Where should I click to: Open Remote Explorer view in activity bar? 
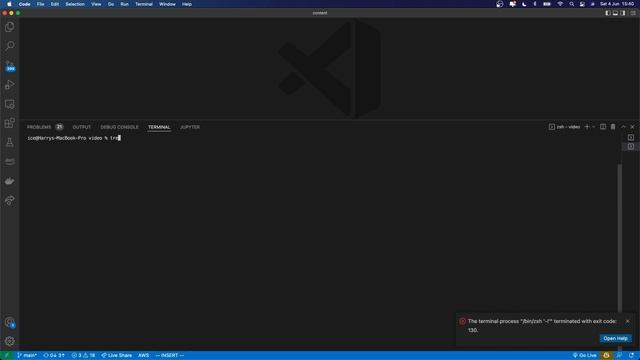click(x=10, y=104)
